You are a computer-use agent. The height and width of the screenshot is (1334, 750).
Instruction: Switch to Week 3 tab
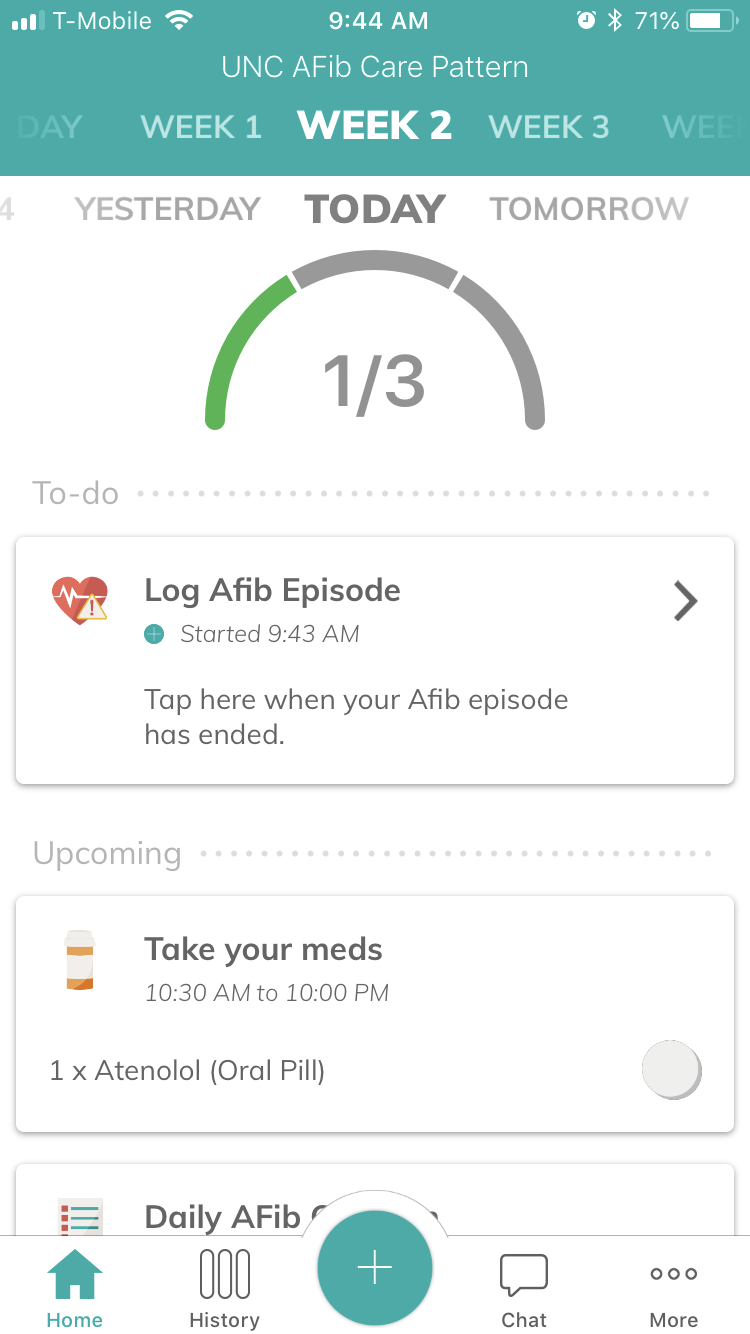click(x=548, y=127)
